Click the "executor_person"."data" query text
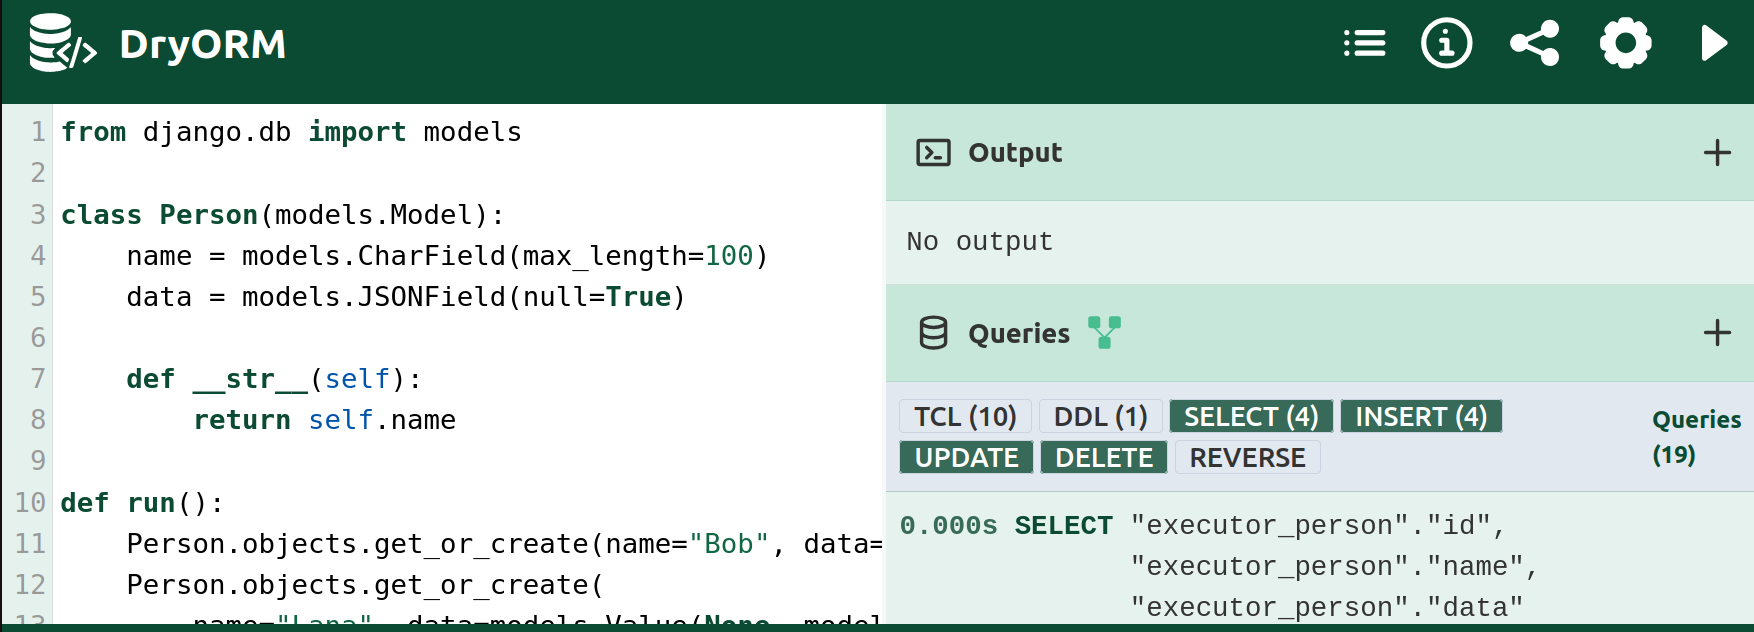1754x632 pixels. click(1326, 608)
